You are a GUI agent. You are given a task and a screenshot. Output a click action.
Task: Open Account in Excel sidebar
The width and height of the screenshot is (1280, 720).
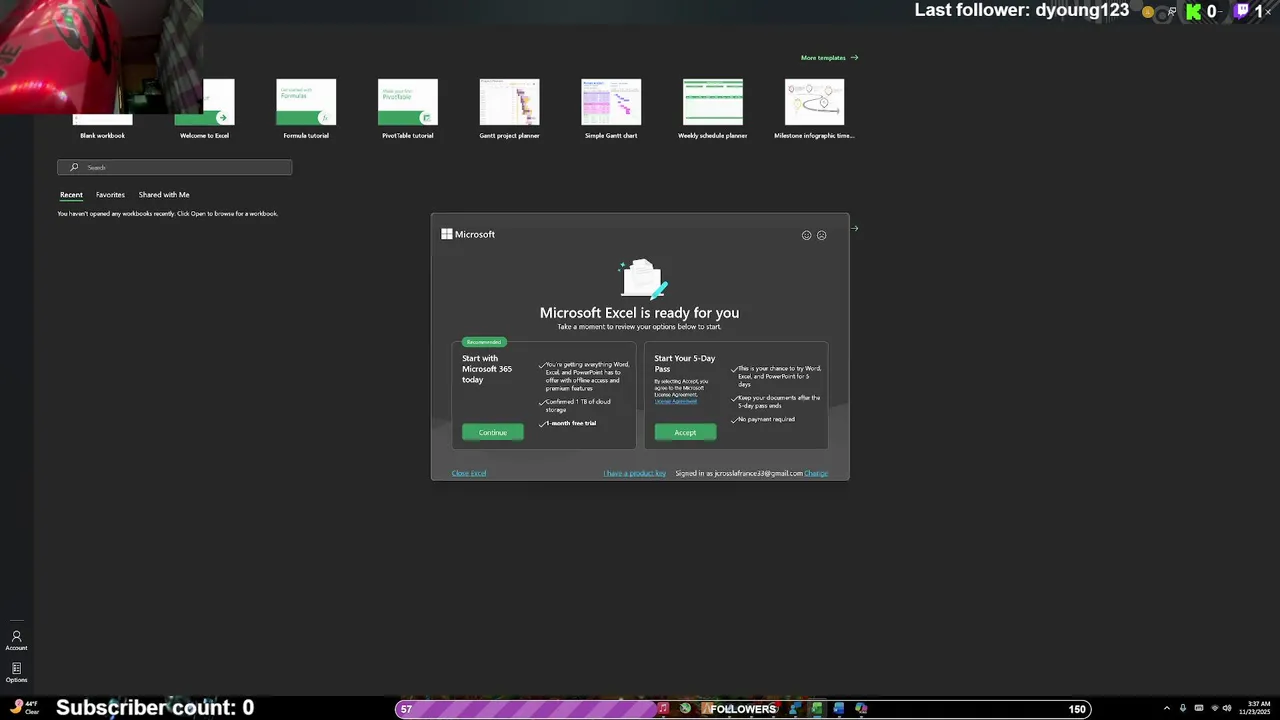point(16,640)
